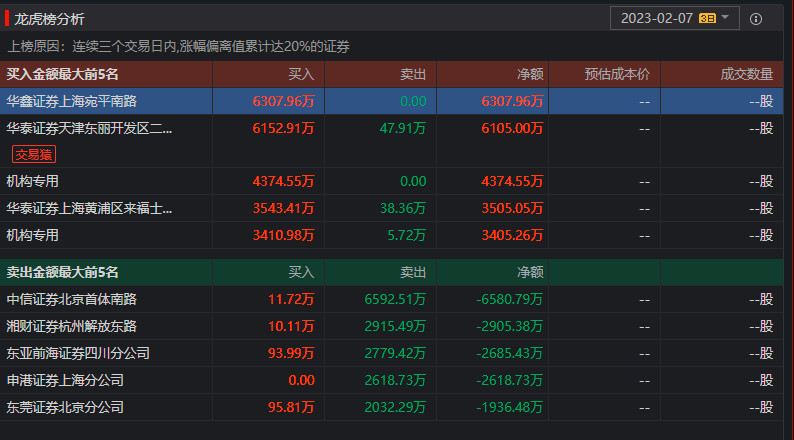Click the 龙虎榜分析 panel title
Viewport: 794px width, 440px height.
coord(49,19)
